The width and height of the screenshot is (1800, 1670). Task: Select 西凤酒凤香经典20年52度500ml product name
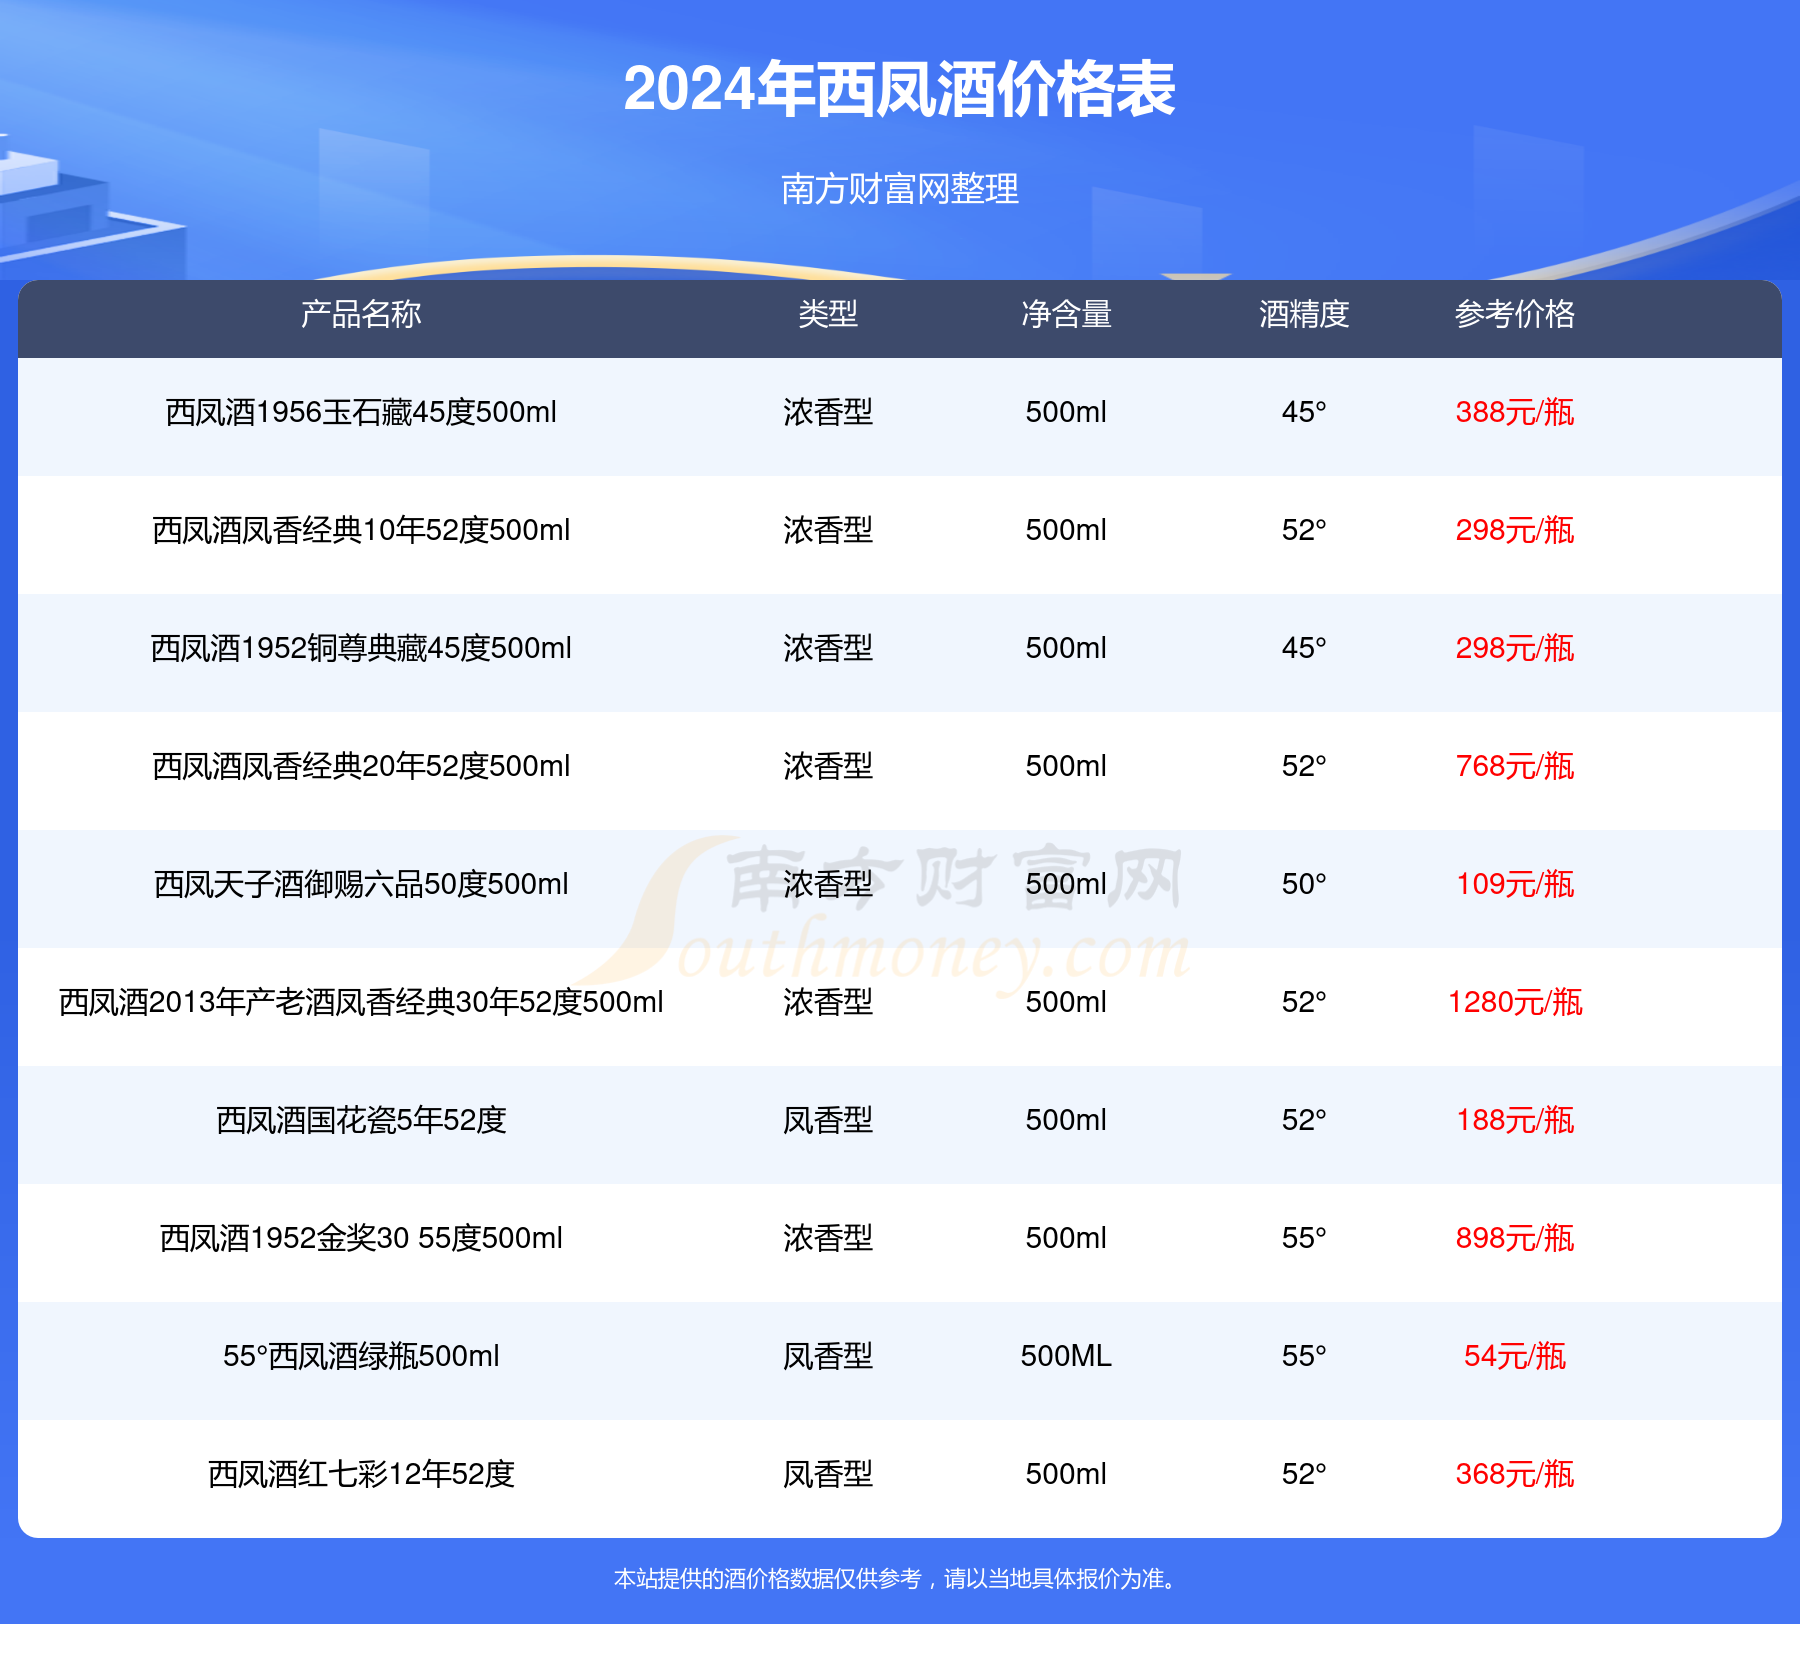pyautogui.click(x=361, y=766)
